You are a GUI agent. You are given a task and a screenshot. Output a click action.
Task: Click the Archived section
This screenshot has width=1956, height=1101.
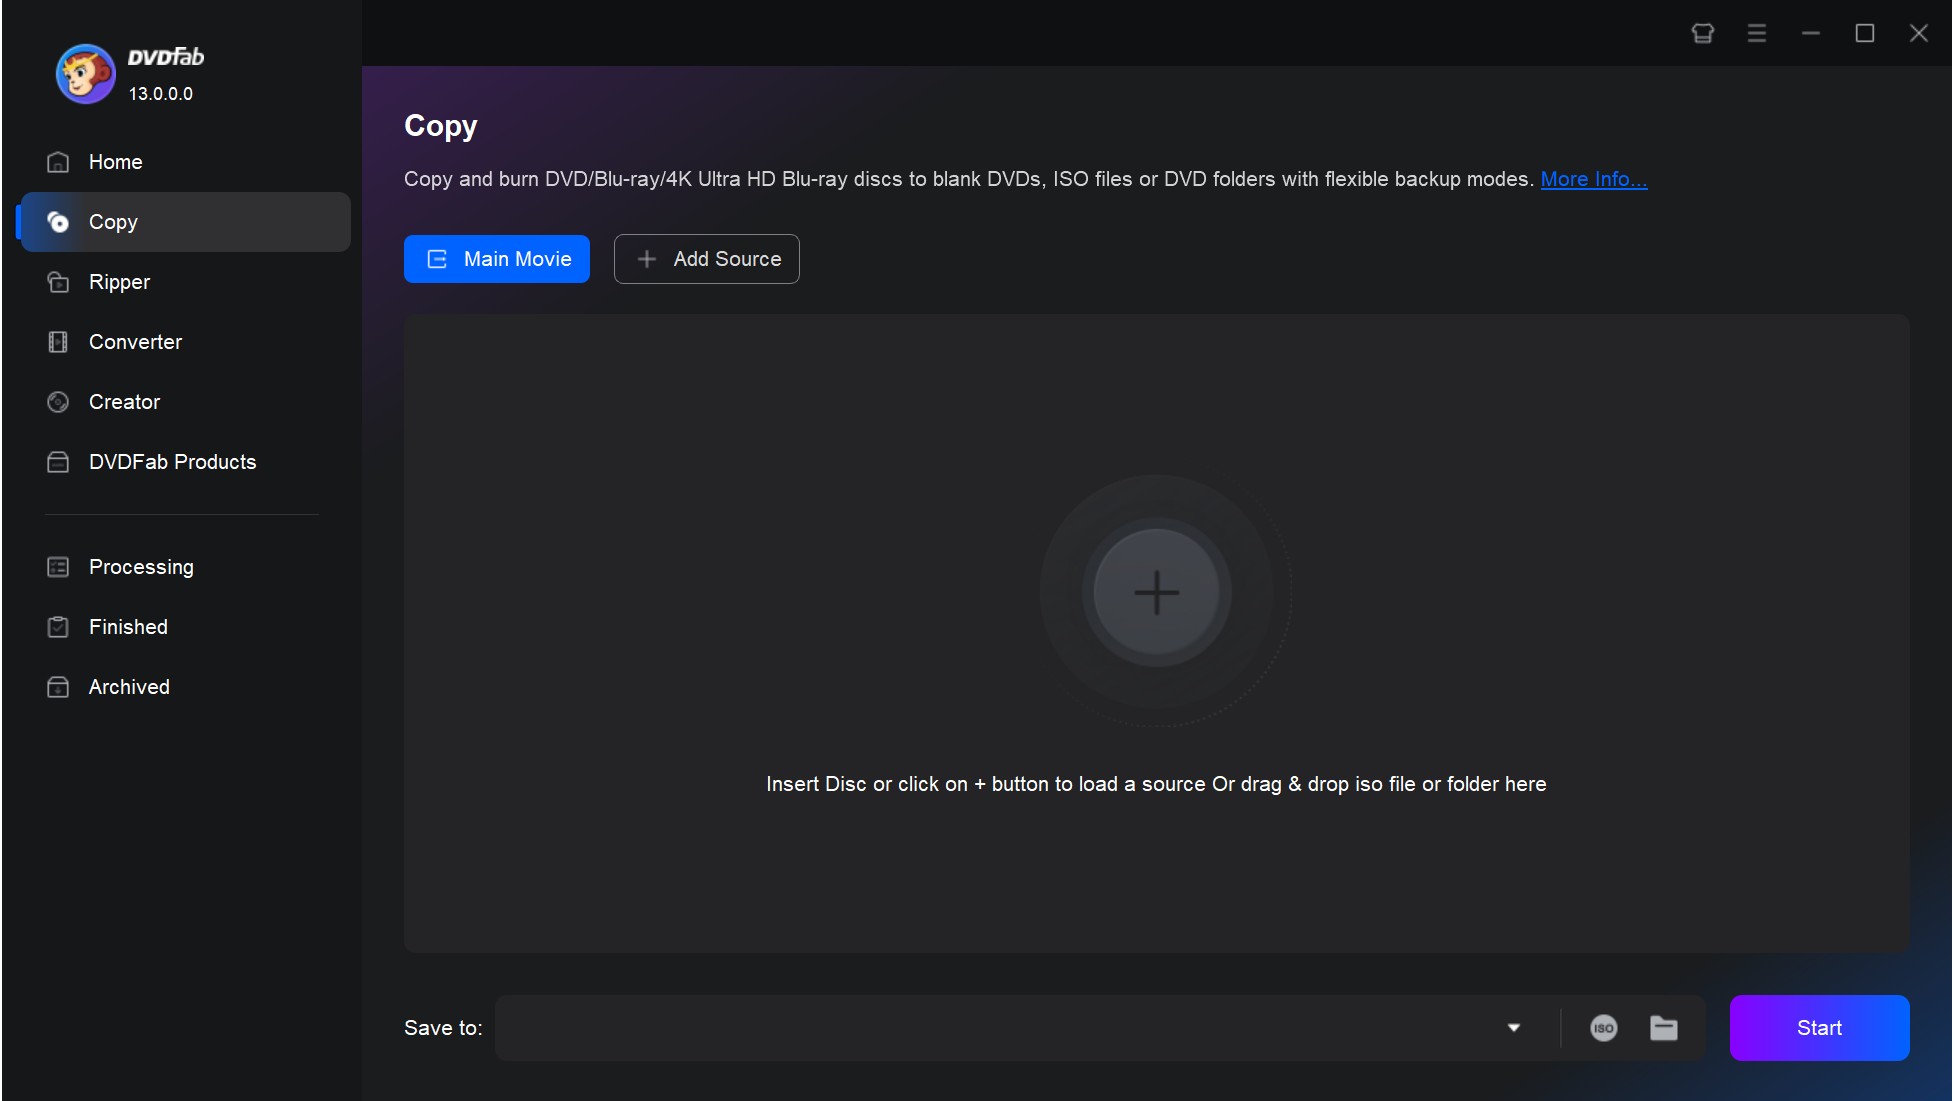129,686
